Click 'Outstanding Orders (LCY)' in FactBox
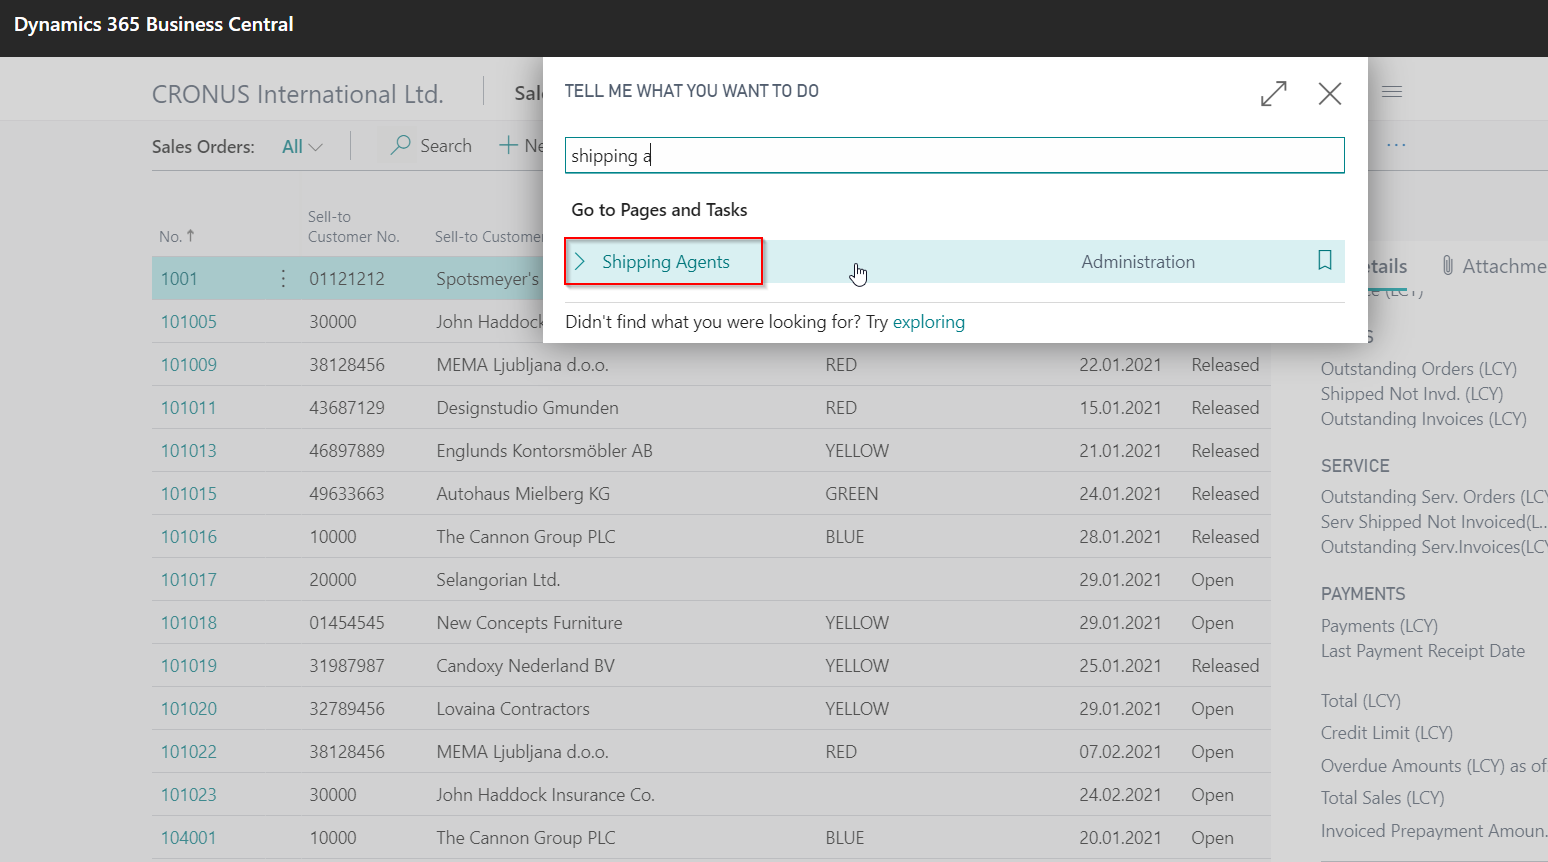 (1419, 369)
